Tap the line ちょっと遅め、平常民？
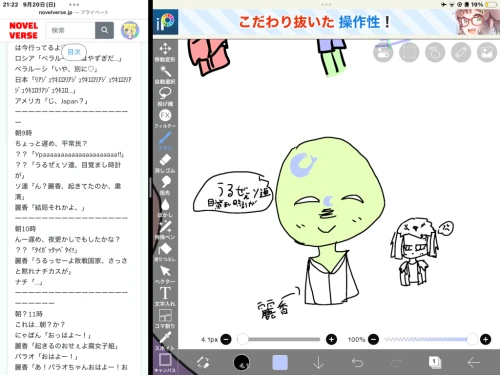This screenshot has height=375, width=500. click(x=51, y=144)
